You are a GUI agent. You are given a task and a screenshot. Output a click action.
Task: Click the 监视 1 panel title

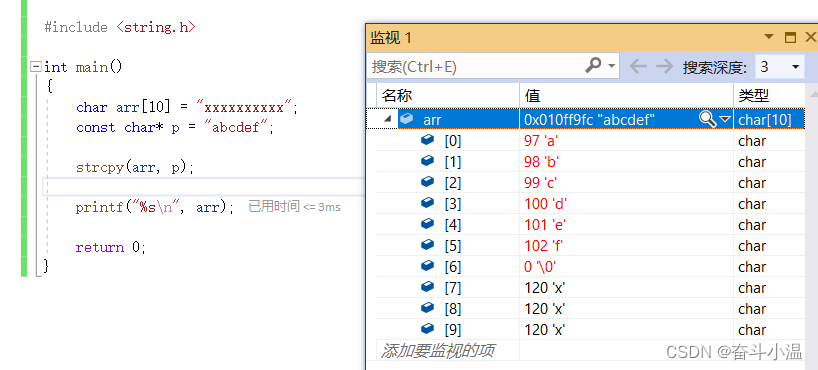391,38
